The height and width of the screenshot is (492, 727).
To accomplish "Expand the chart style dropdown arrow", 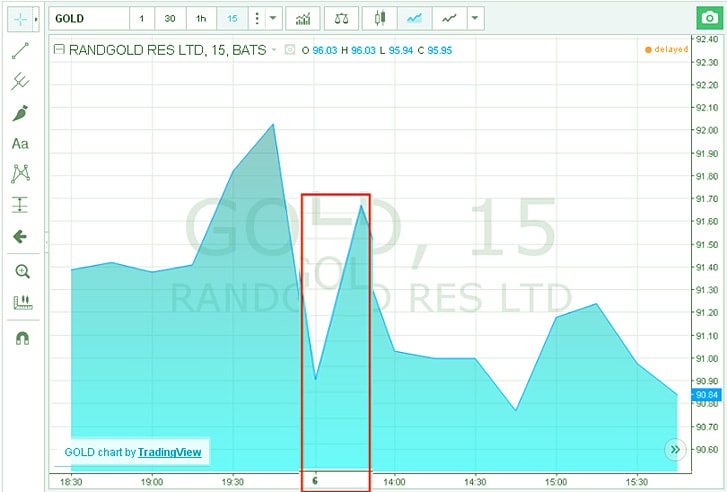I will tap(475, 19).
